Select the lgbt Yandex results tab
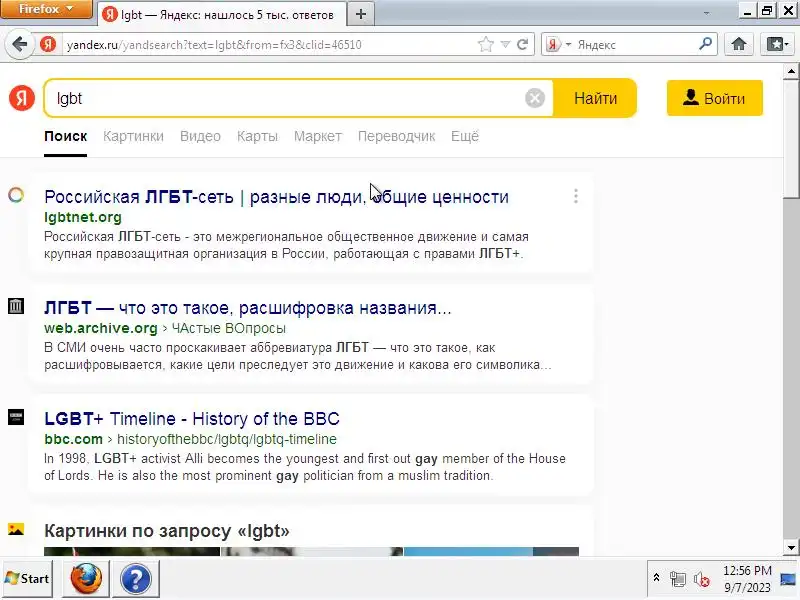The width and height of the screenshot is (800, 600). 220,15
